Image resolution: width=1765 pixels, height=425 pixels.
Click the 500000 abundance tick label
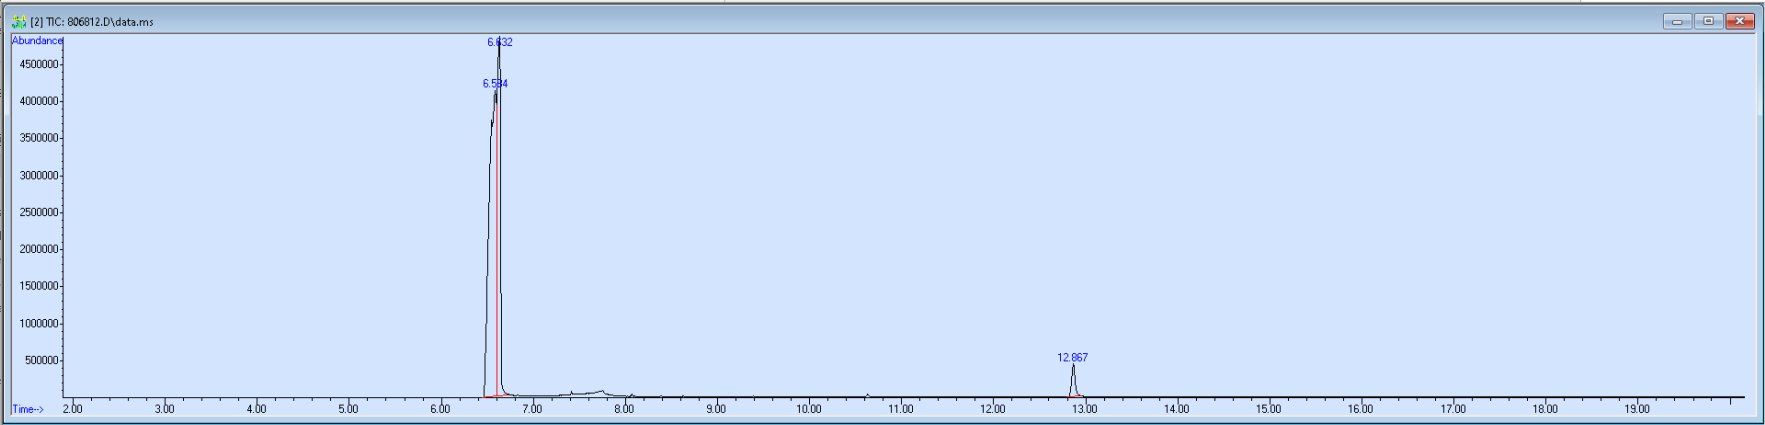coord(41,361)
